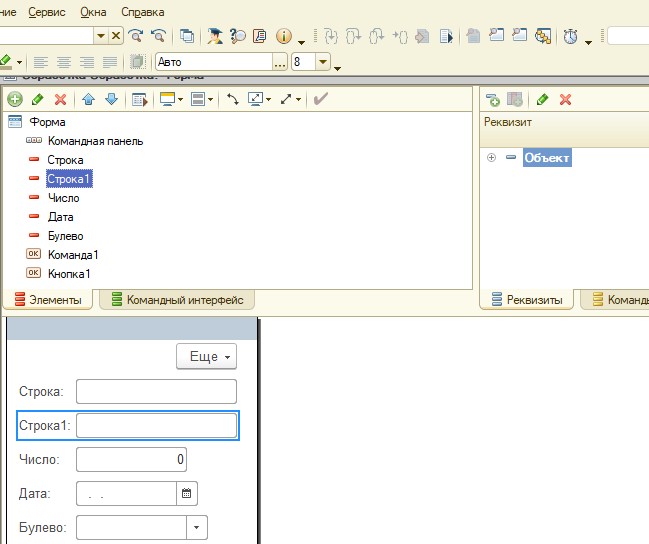The image size is (649, 544).
Task: Click the stacked windows icon in main toolbar
Action: pos(187,36)
